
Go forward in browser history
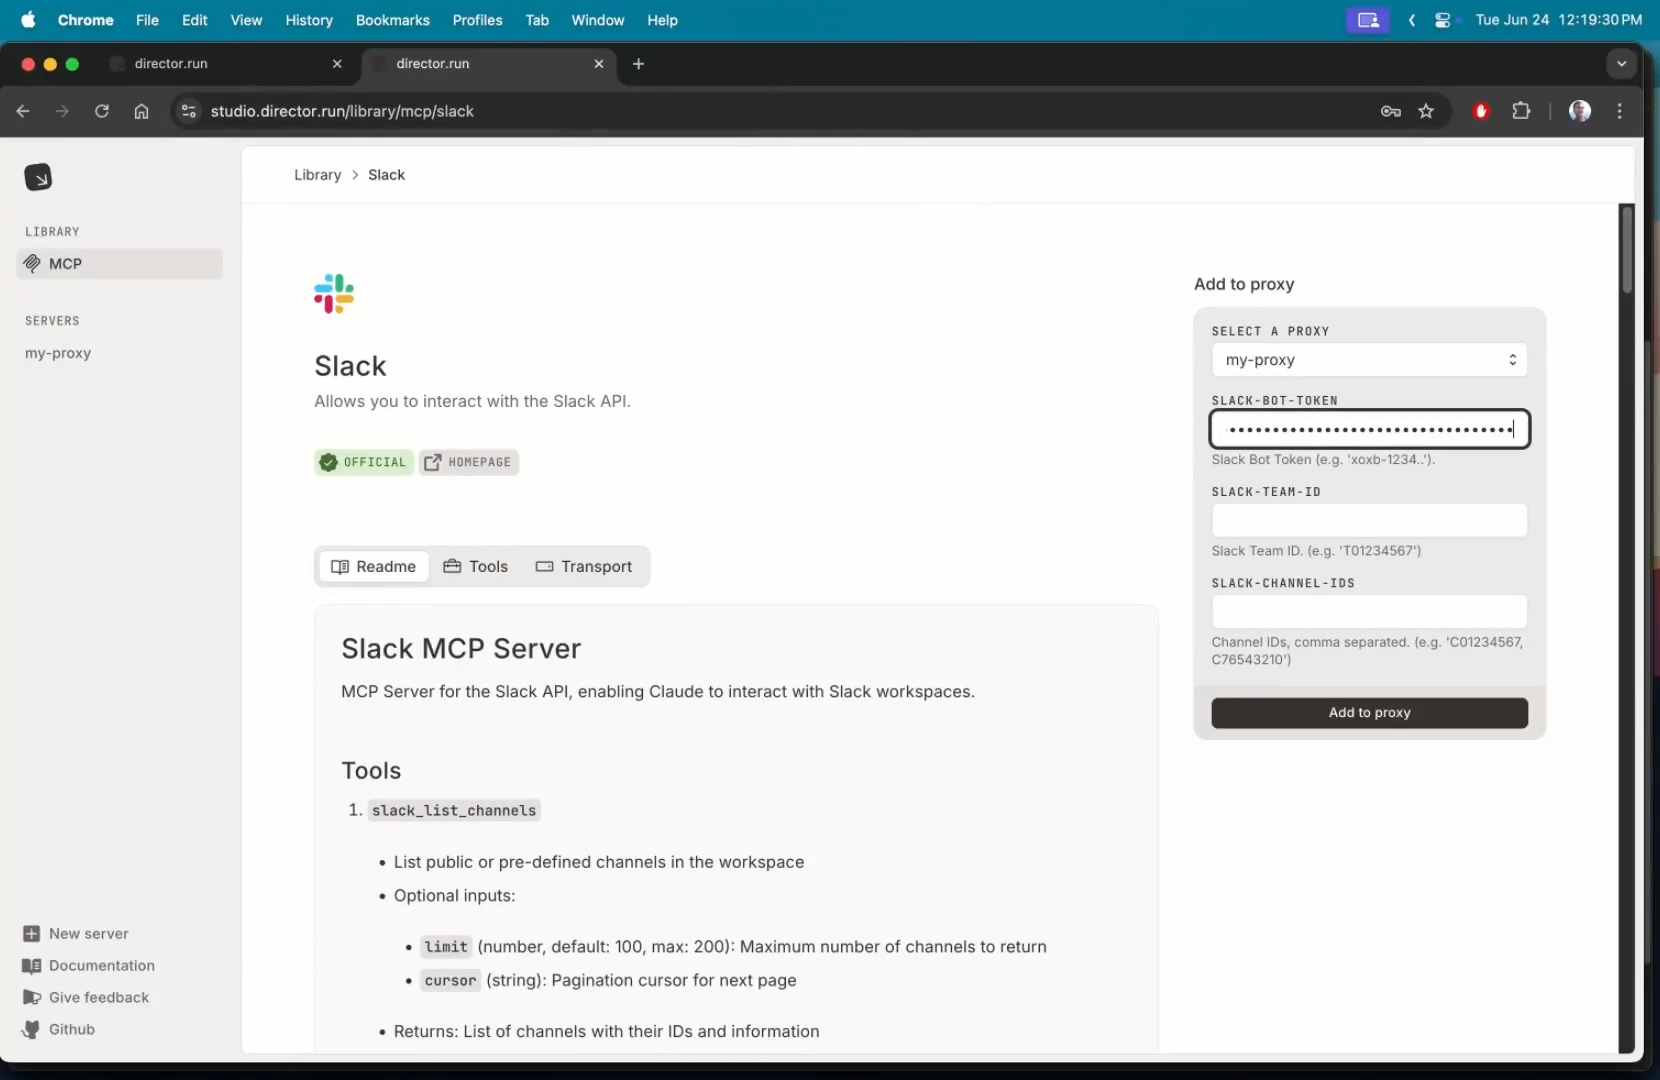point(62,111)
